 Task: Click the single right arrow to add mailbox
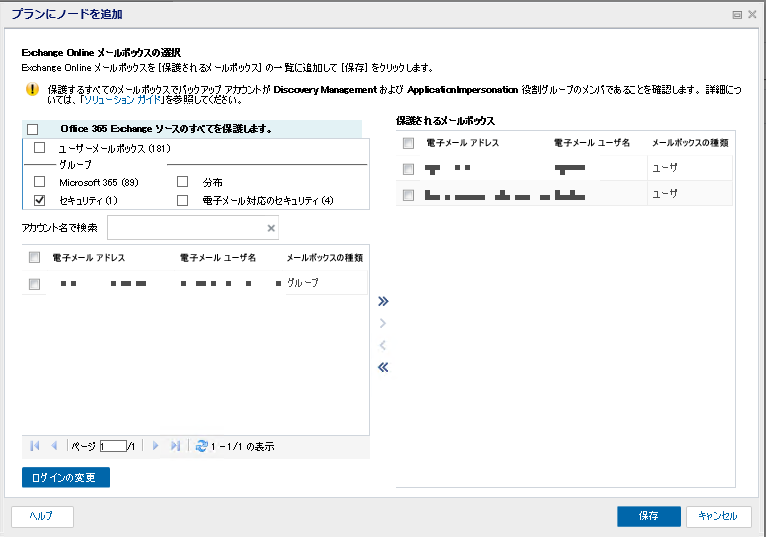(383, 323)
